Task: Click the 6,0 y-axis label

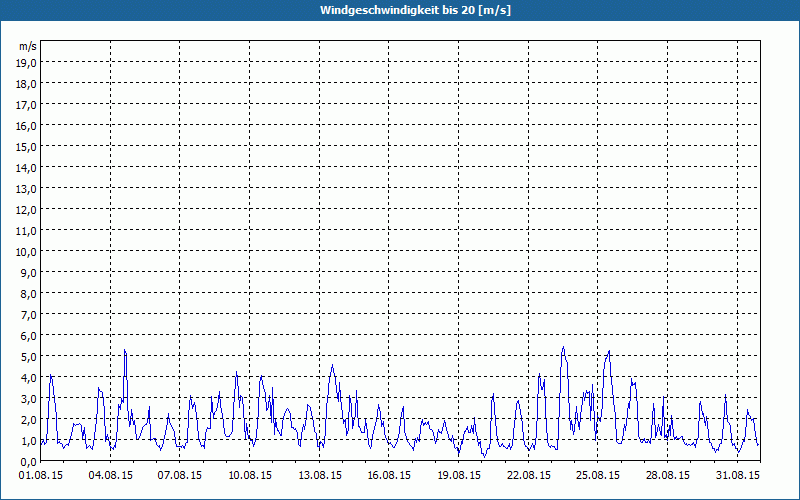Action: (x=30, y=335)
